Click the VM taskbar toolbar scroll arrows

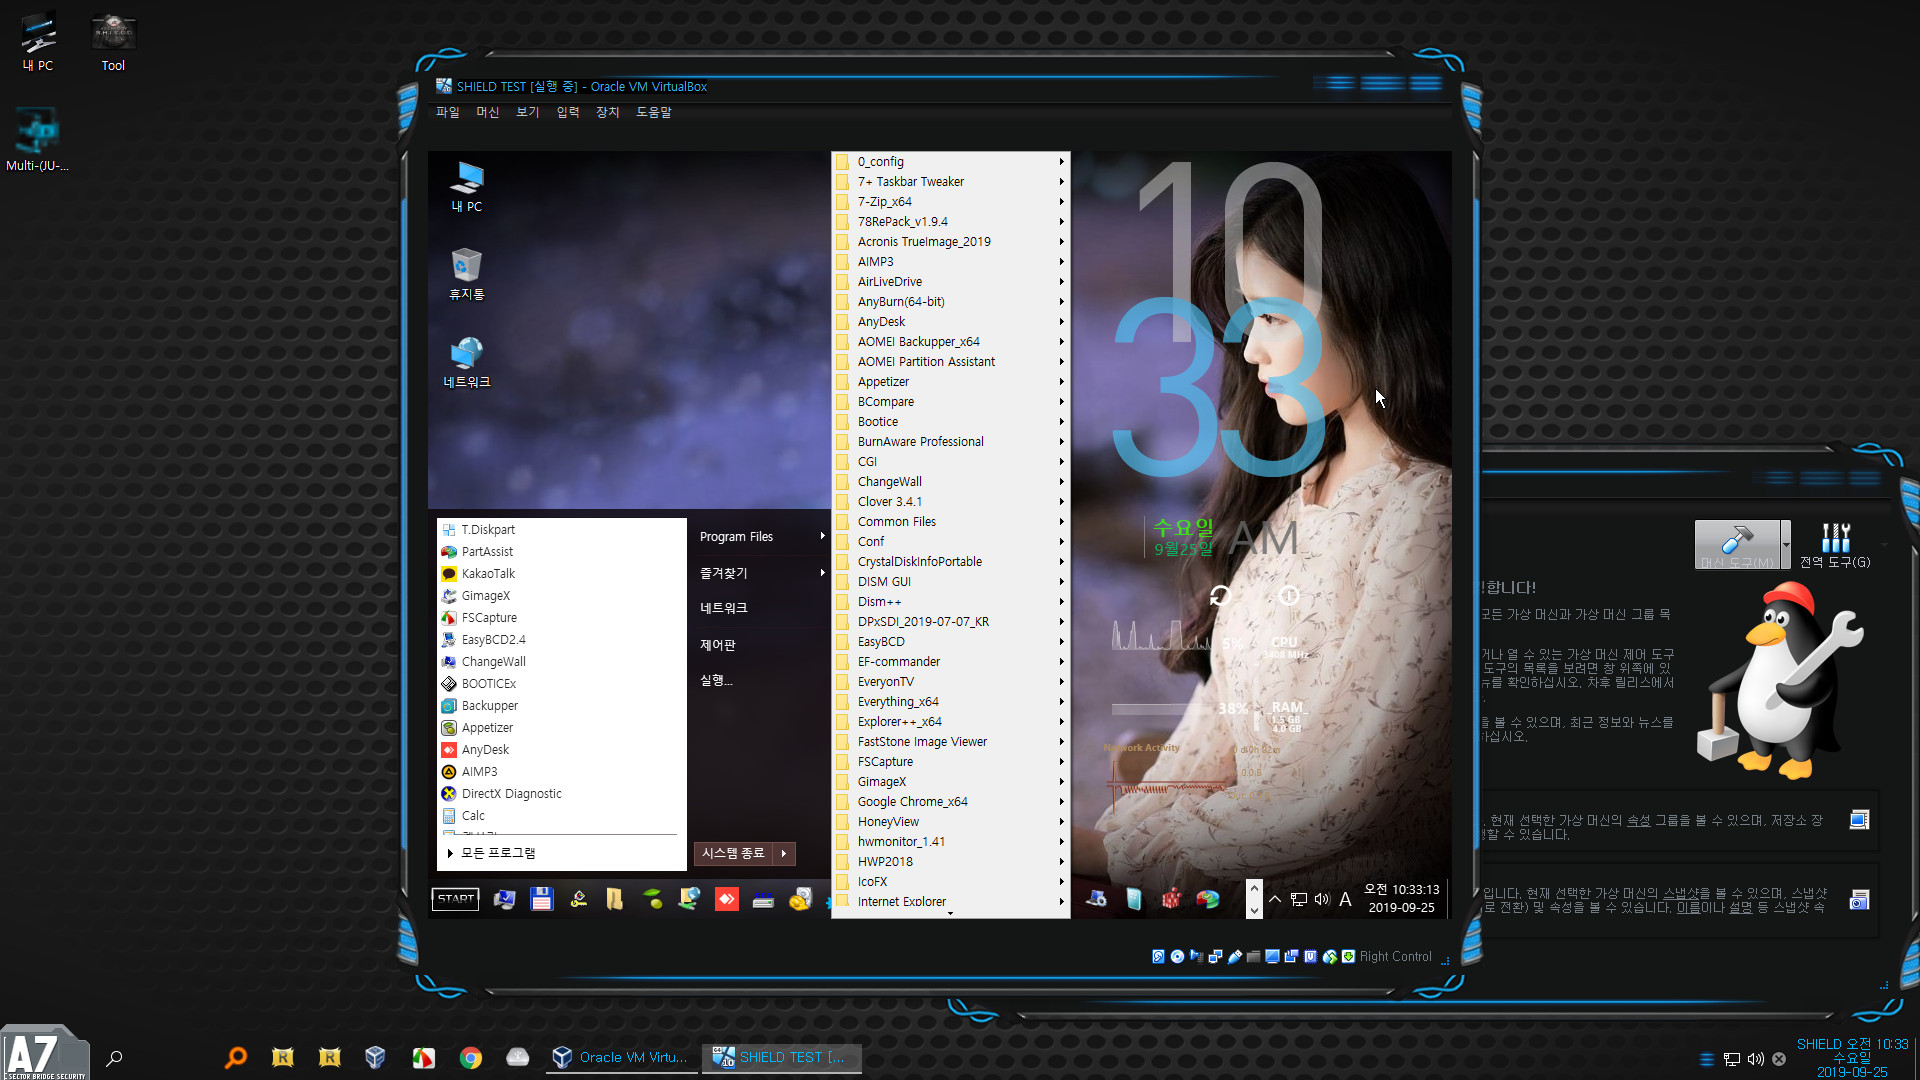point(1254,899)
